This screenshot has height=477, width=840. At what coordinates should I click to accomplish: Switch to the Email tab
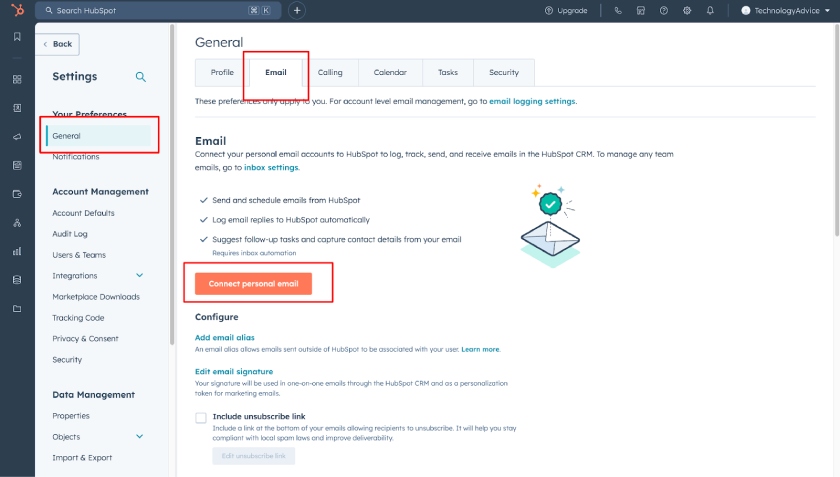tap(275, 72)
